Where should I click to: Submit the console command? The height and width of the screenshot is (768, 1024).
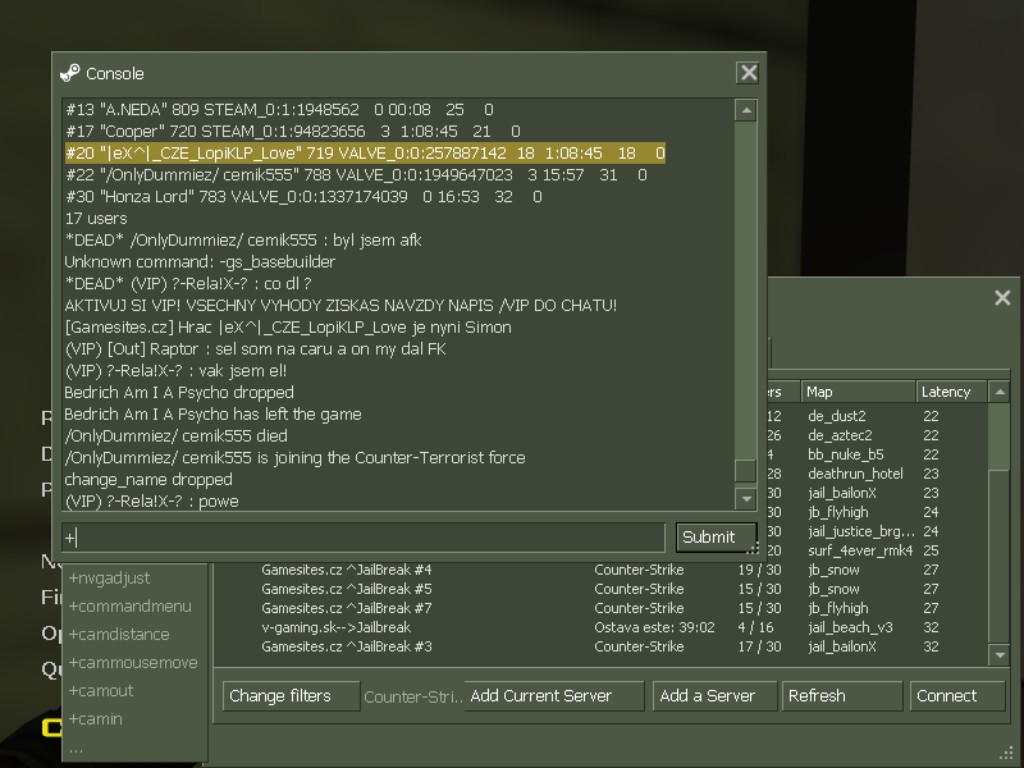pos(716,537)
